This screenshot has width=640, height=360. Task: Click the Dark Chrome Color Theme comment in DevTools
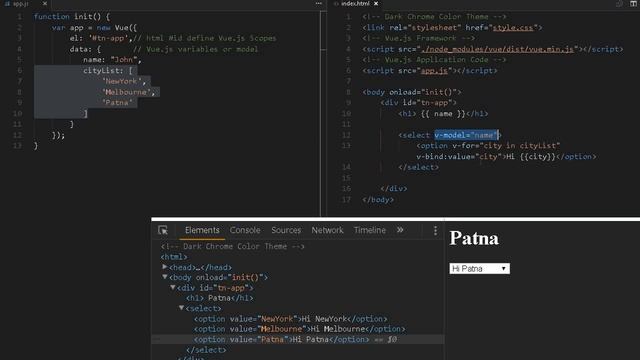[x=233, y=247]
